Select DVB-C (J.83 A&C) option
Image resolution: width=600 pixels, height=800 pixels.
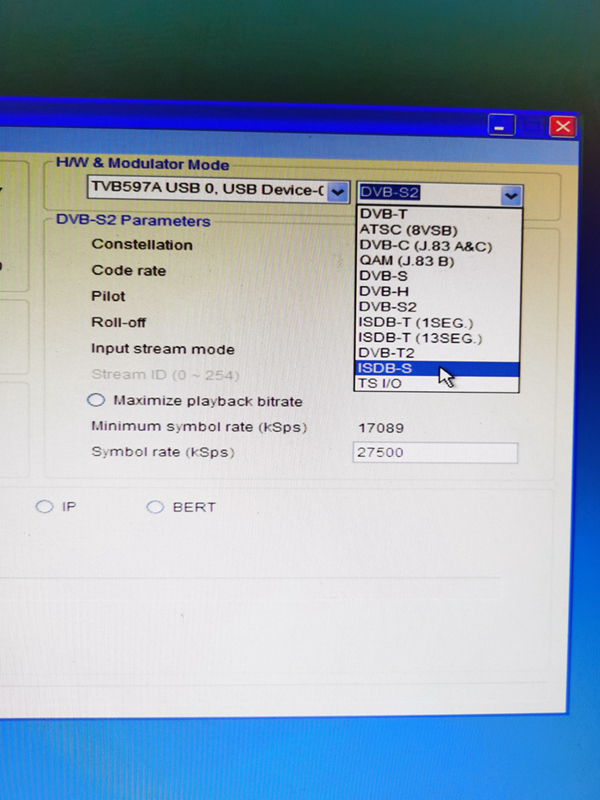tap(439, 246)
